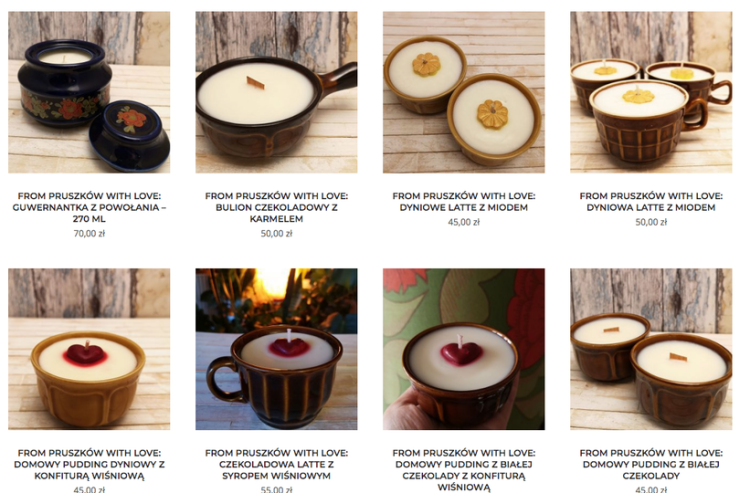Click the 50,00 zł price under Dyniowa Latte
The image size is (750, 493).
[x=651, y=222]
